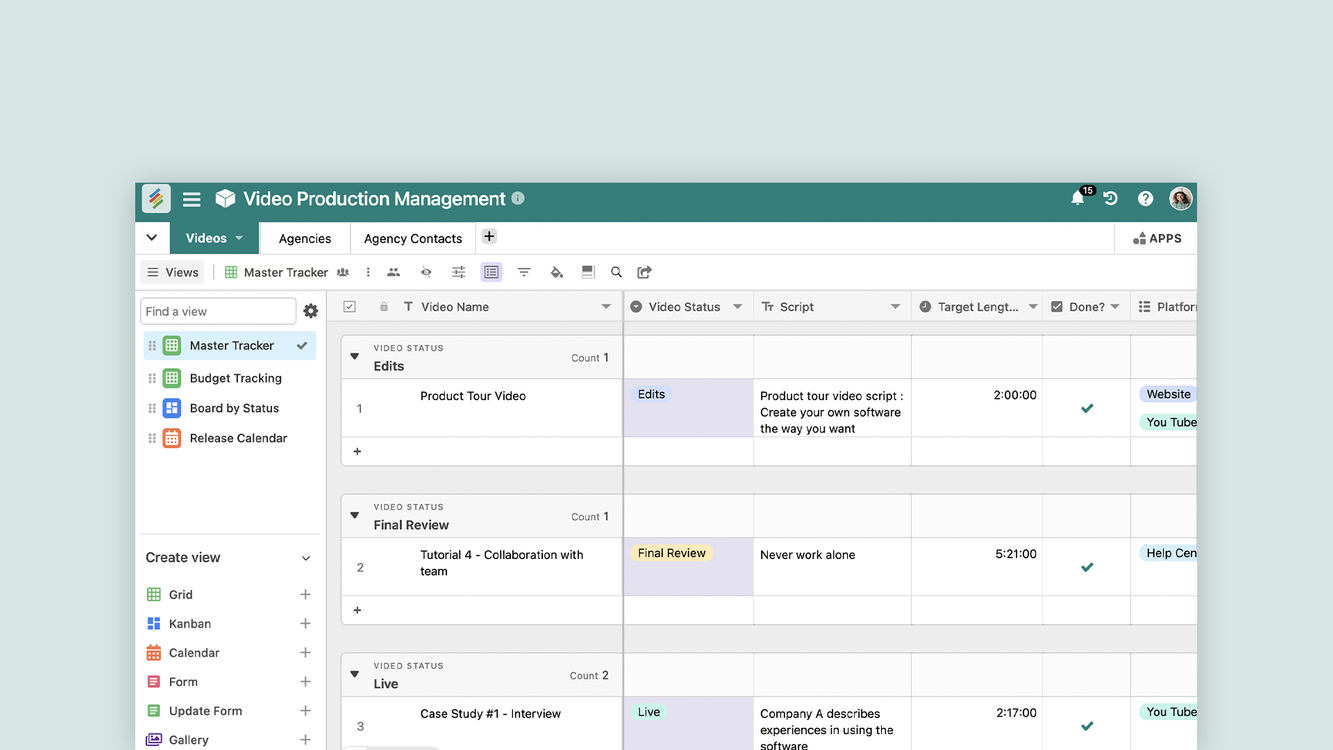Open the row color paint bucket icon
The height and width of the screenshot is (750, 1333).
[557, 272]
